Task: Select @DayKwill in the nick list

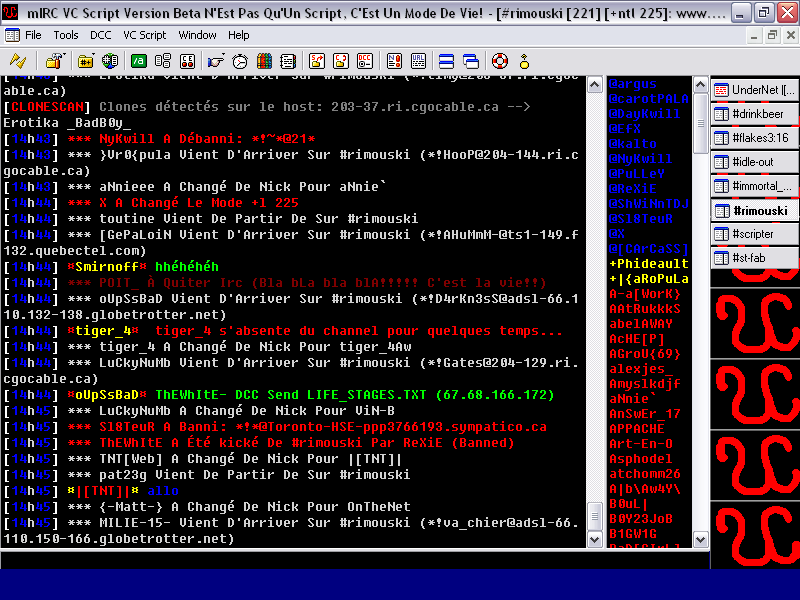Action: [x=644, y=113]
